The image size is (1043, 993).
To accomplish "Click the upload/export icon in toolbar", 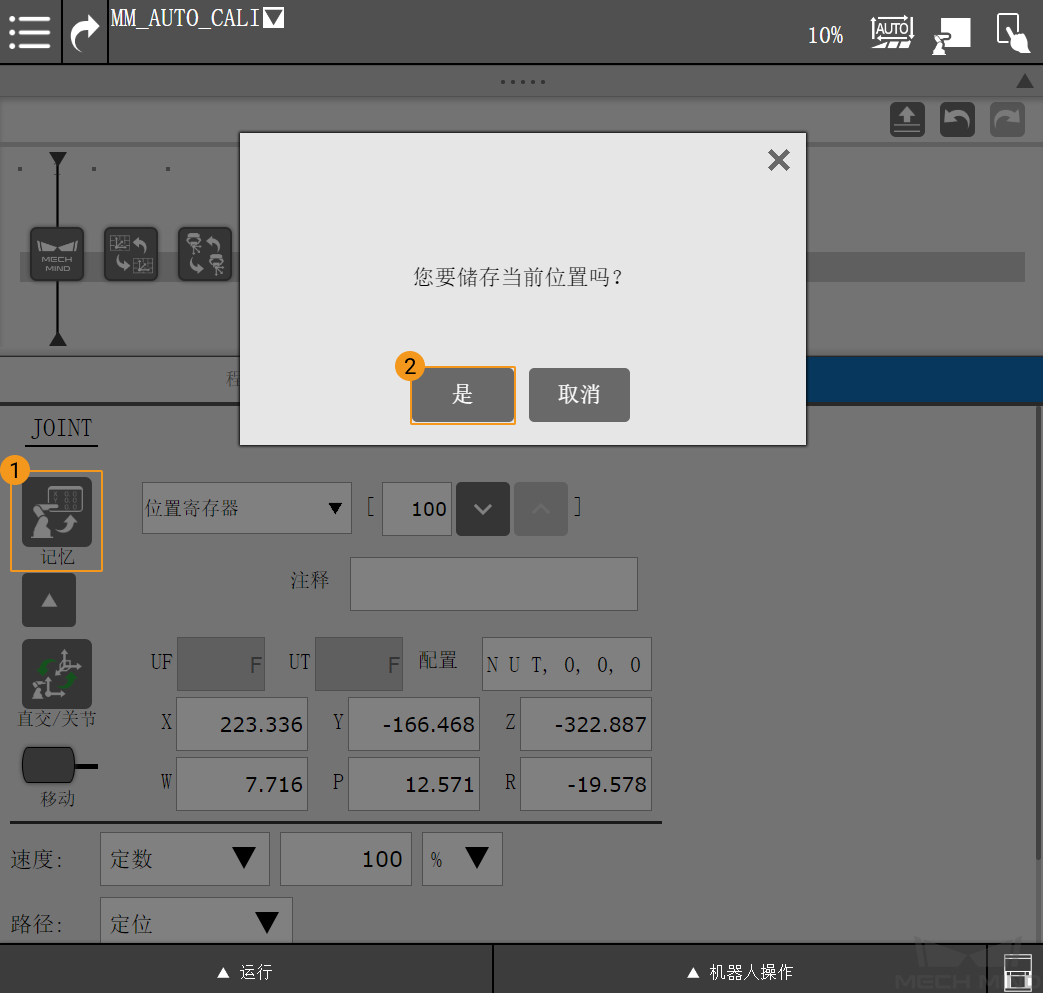I will pos(907,120).
